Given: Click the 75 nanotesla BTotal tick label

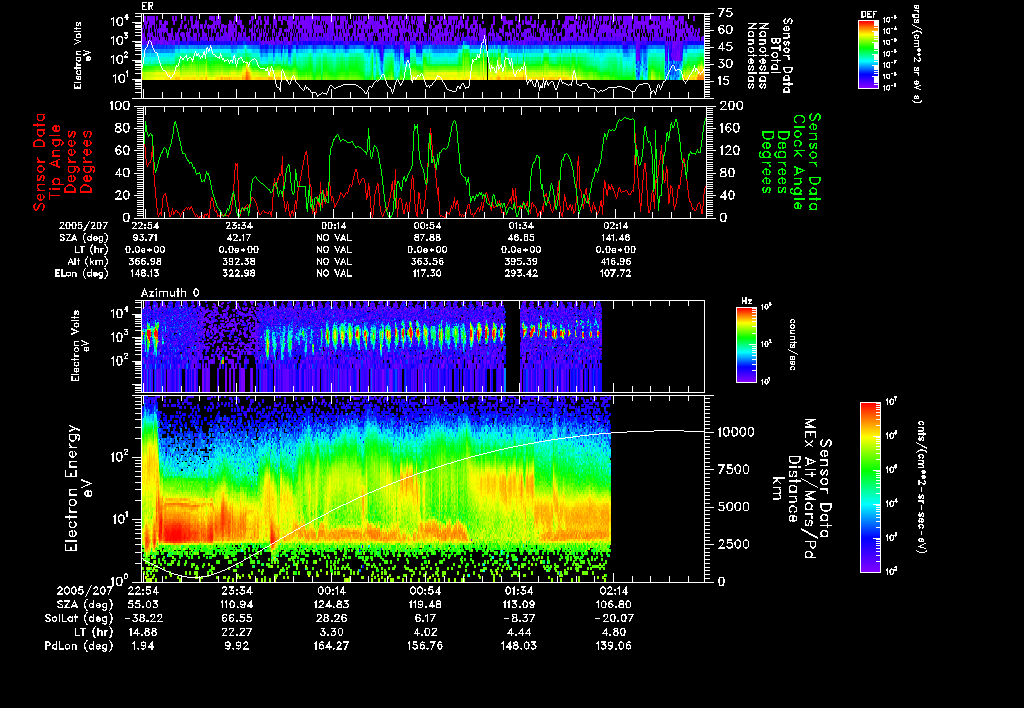Looking at the screenshot, I should point(725,13).
